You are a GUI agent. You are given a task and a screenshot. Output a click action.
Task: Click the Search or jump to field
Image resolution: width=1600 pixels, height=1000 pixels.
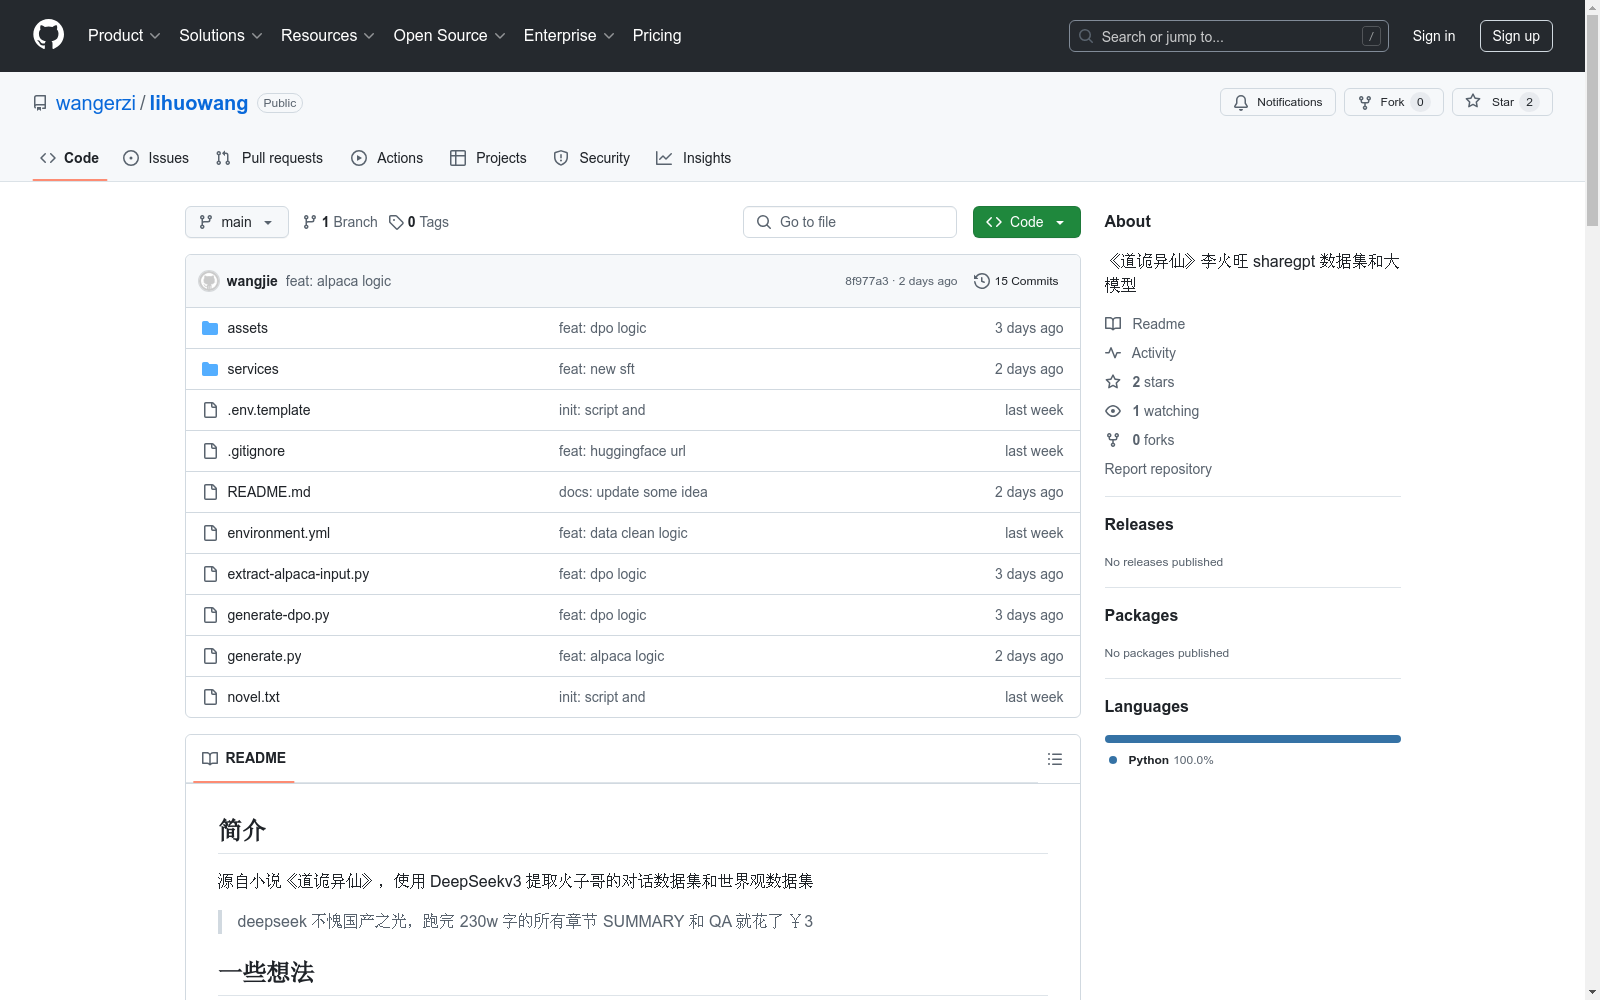coord(1228,36)
